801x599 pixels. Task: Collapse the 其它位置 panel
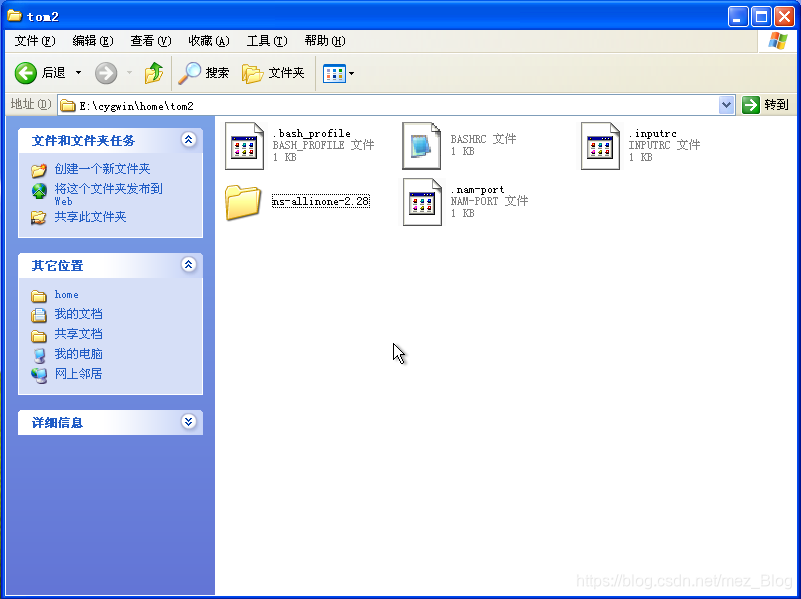point(189,264)
